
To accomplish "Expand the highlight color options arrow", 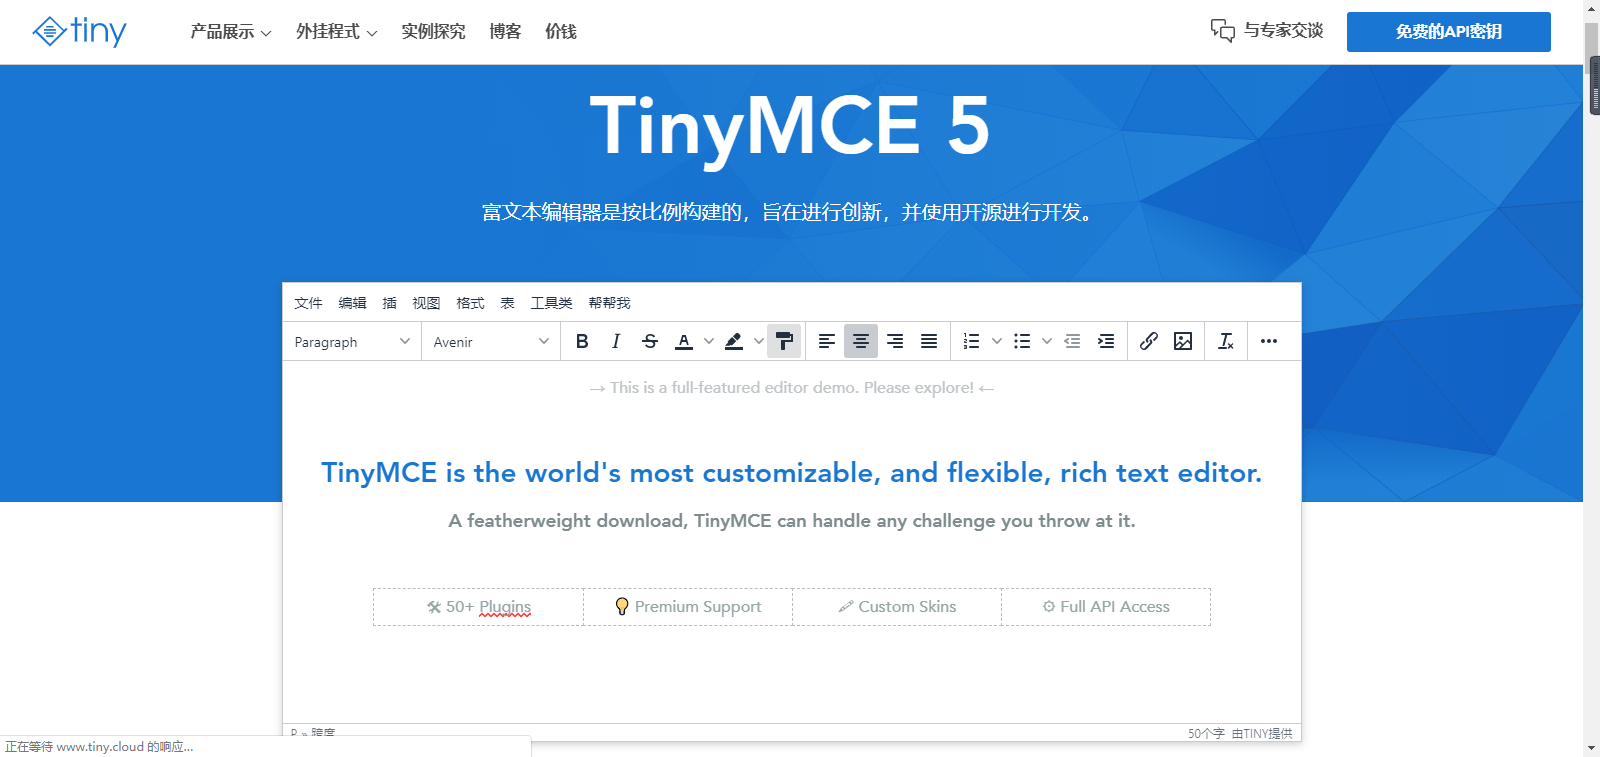I will [x=759, y=341].
